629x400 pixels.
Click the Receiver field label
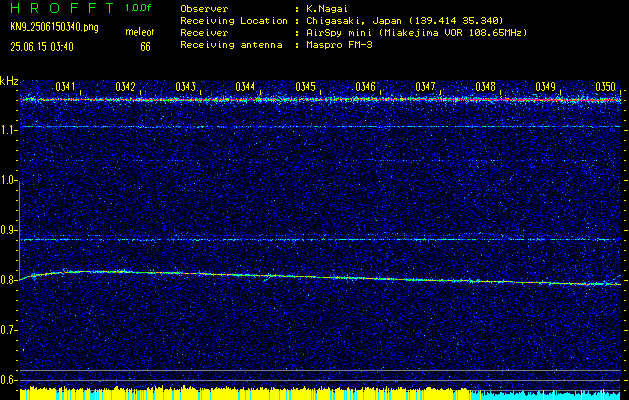(x=204, y=33)
